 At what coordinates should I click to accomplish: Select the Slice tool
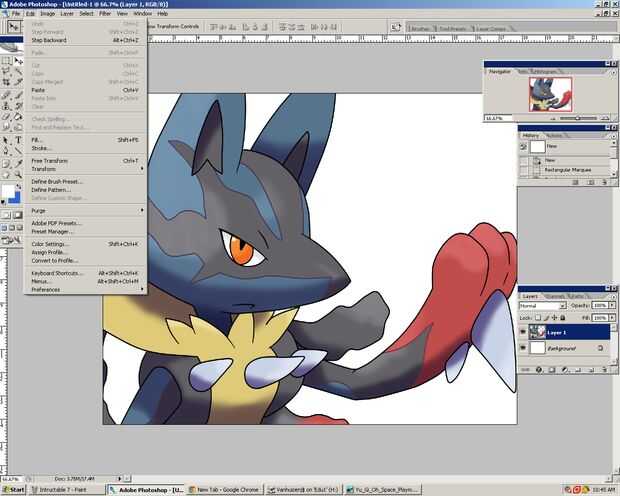[x=18, y=82]
